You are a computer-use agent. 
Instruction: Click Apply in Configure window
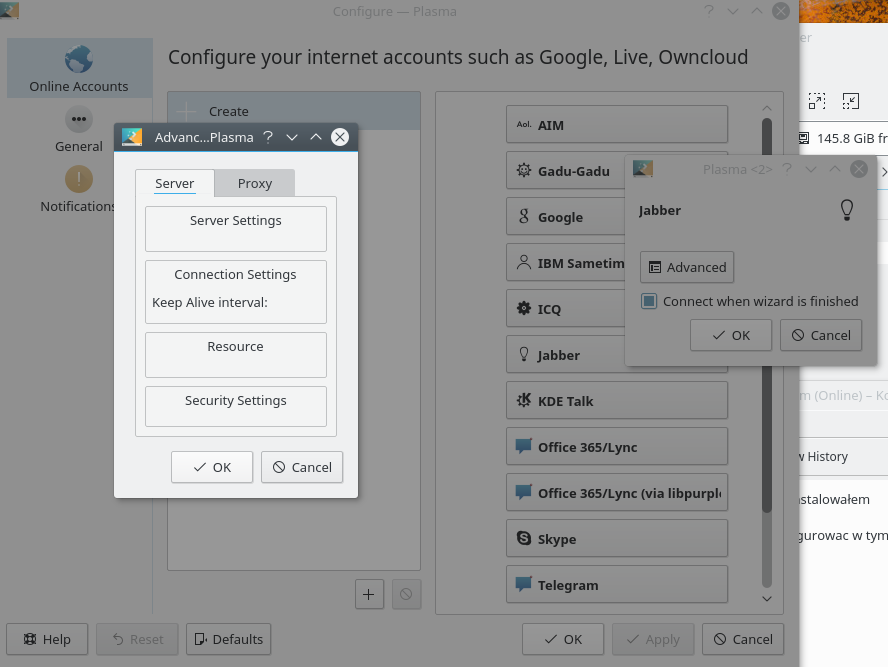pyautogui.click(x=653, y=639)
